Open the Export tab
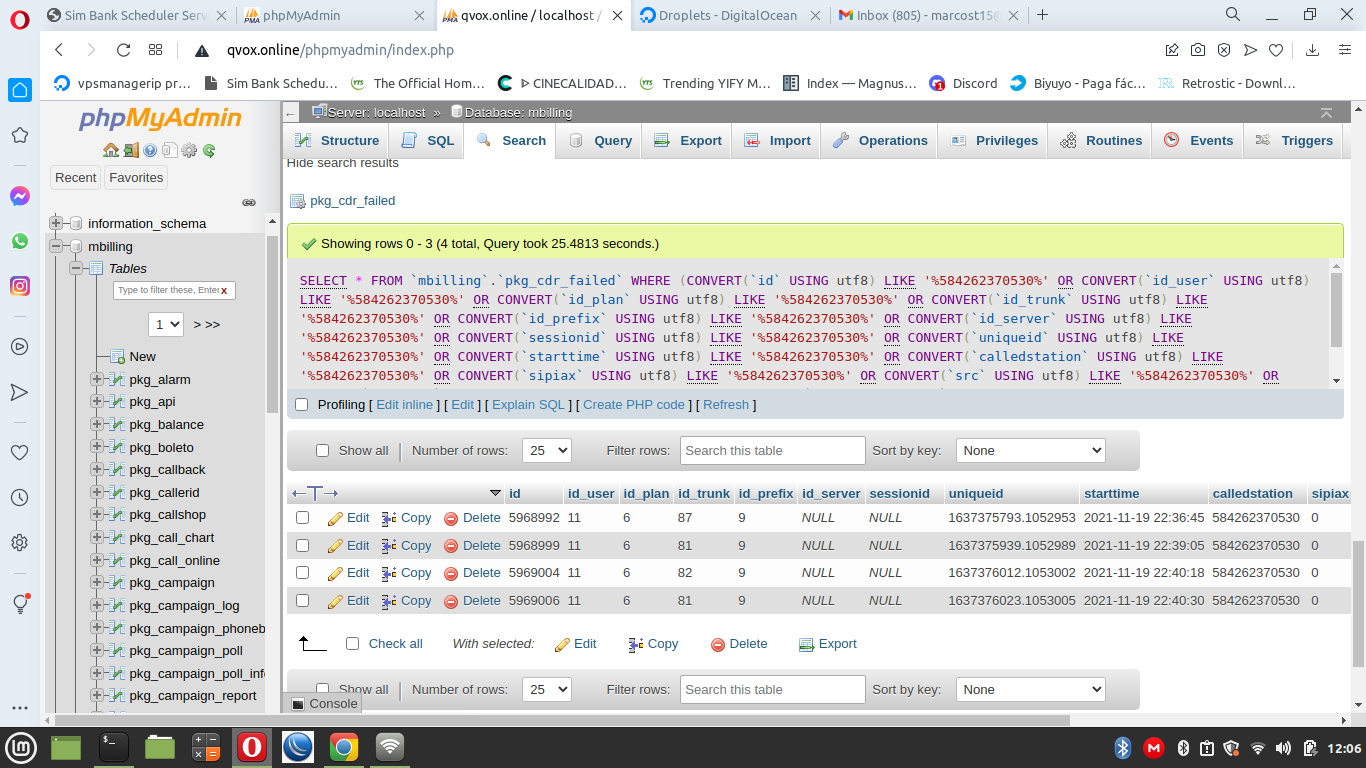 click(x=687, y=141)
